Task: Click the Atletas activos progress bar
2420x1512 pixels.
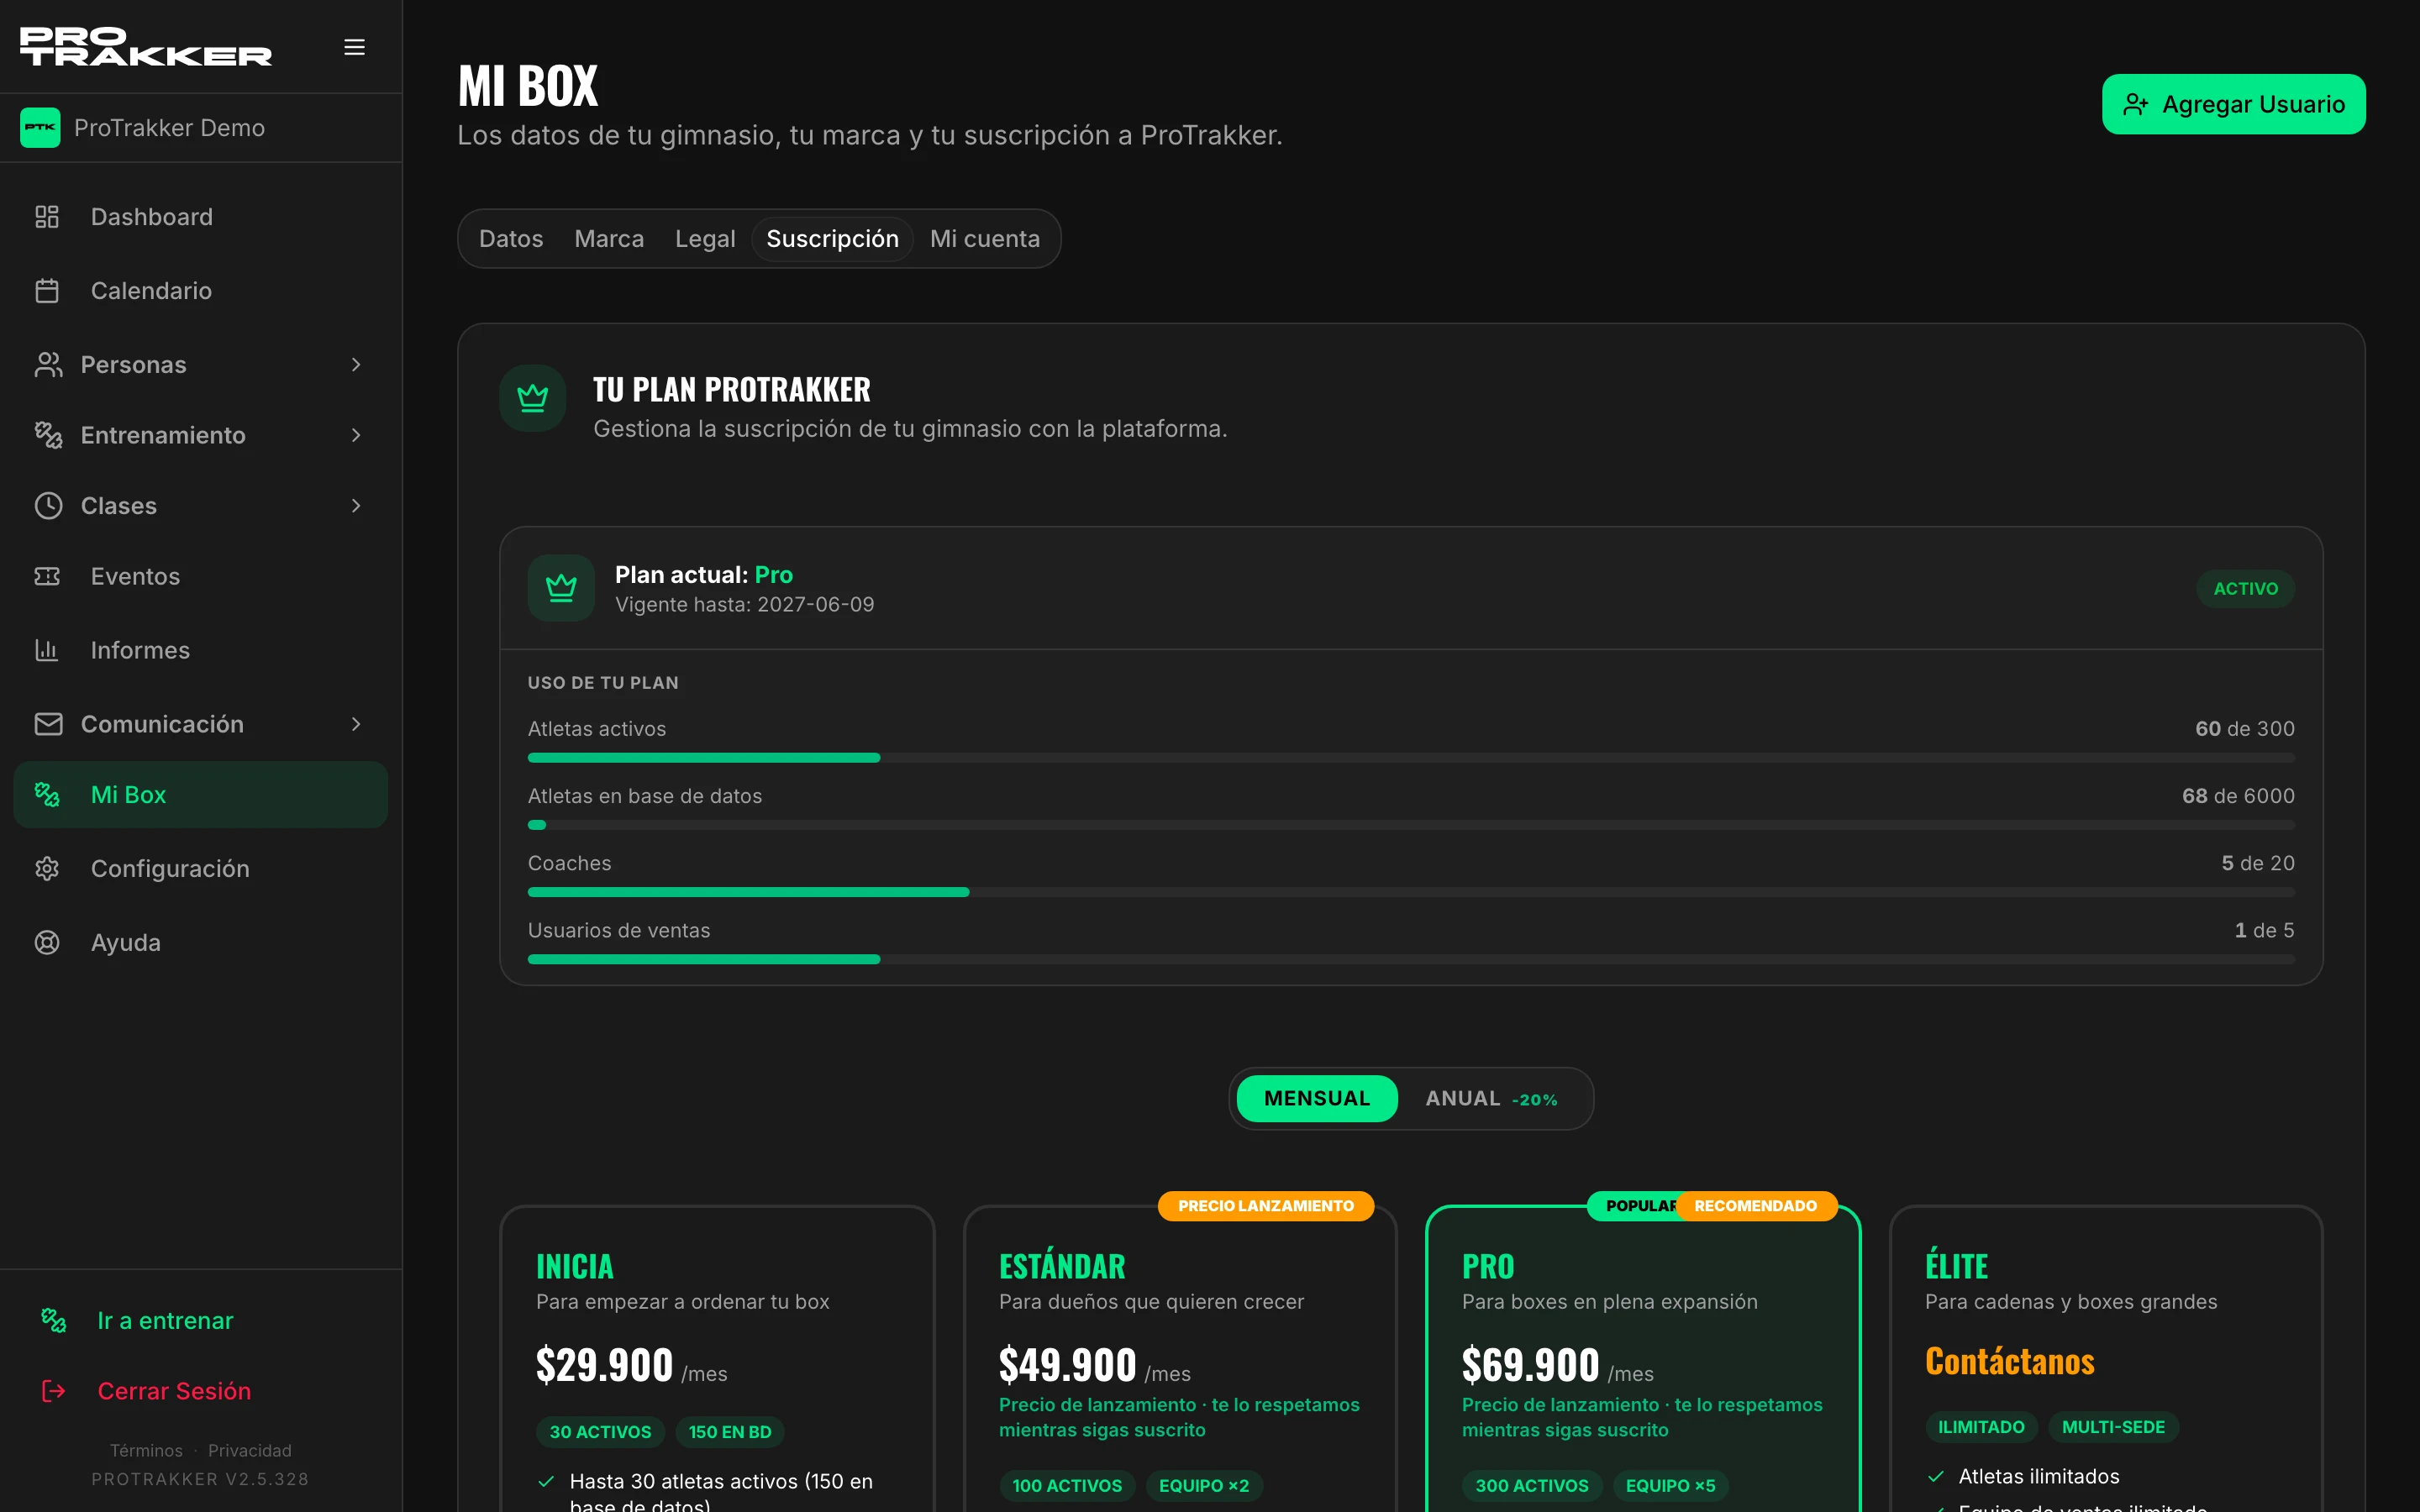Action: (1411, 758)
